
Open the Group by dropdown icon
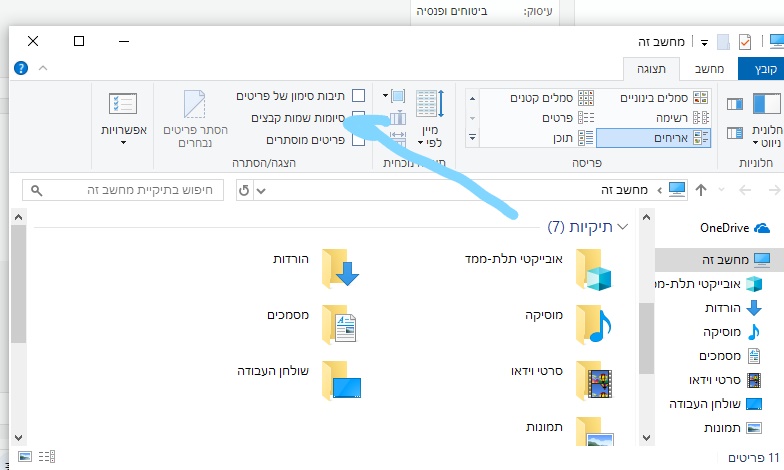pyautogui.click(x=394, y=96)
